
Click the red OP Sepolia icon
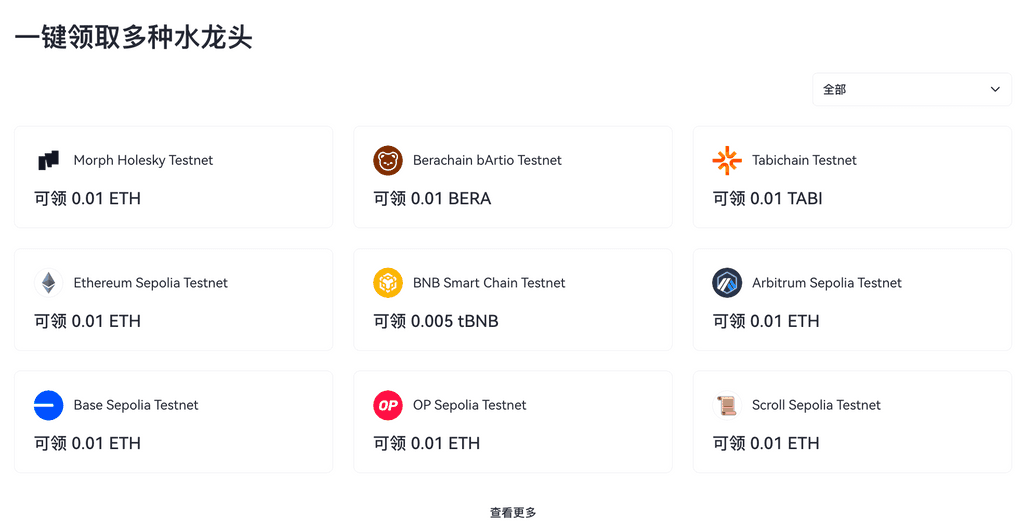point(388,405)
